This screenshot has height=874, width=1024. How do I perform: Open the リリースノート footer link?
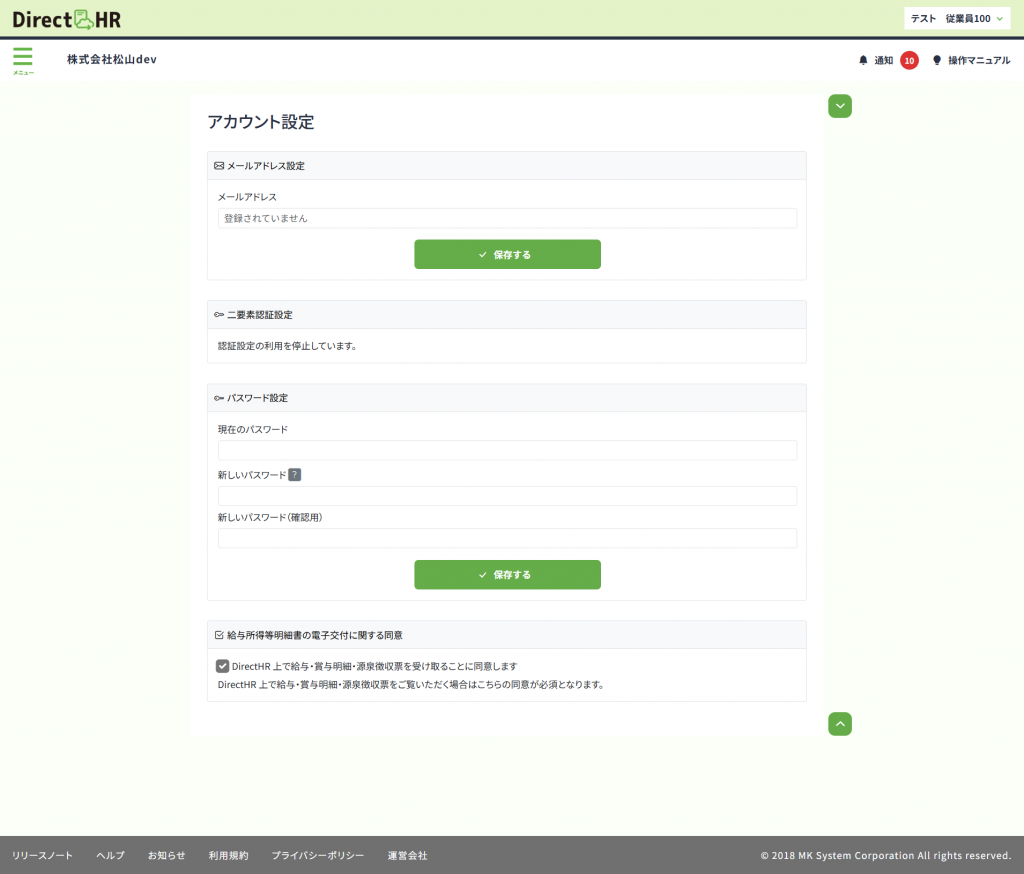coord(42,856)
